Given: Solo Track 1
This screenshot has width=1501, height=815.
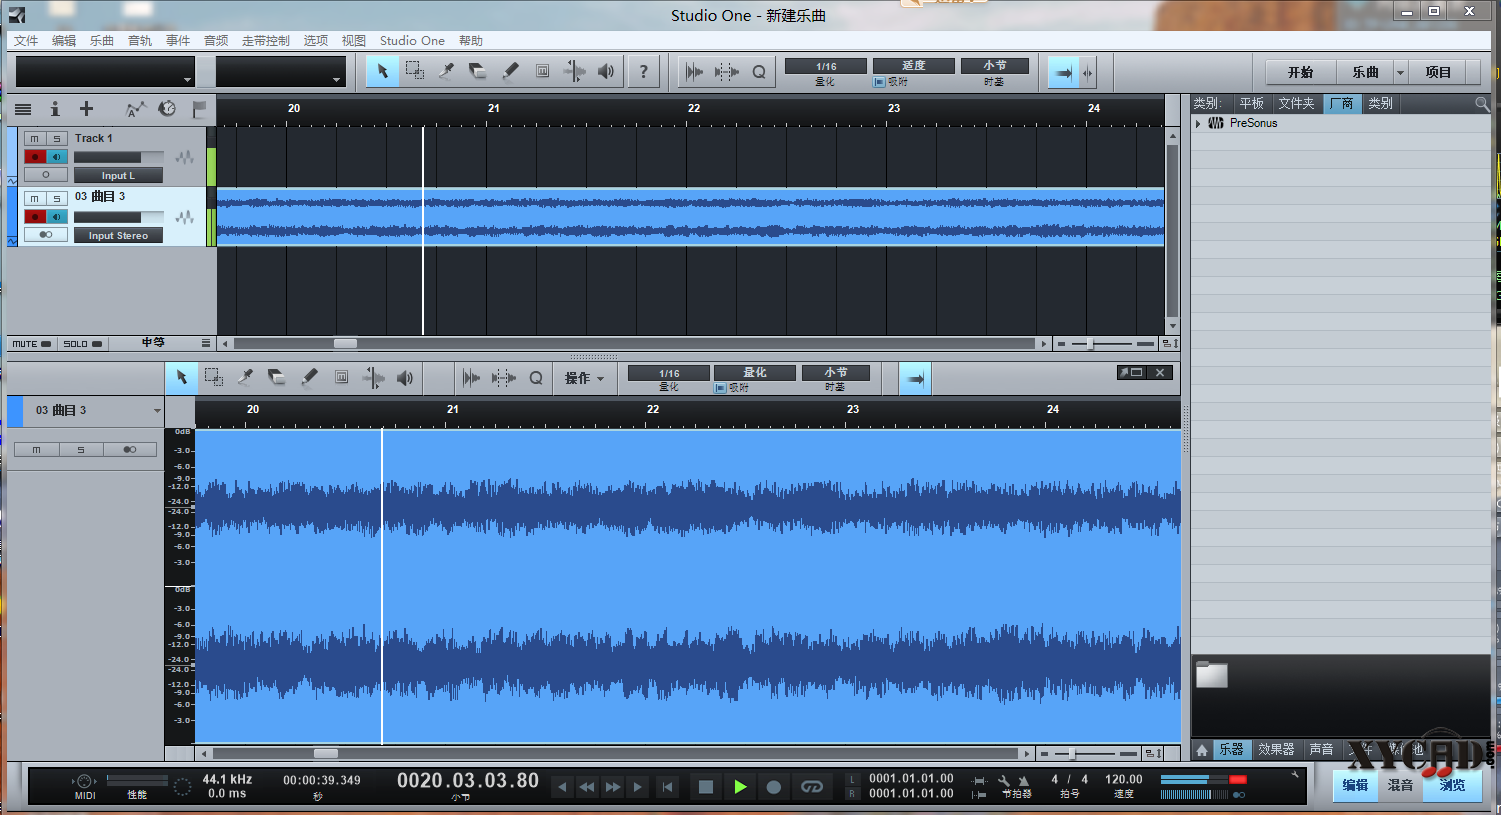Looking at the screenshot, I should click(x=57, y=139).
